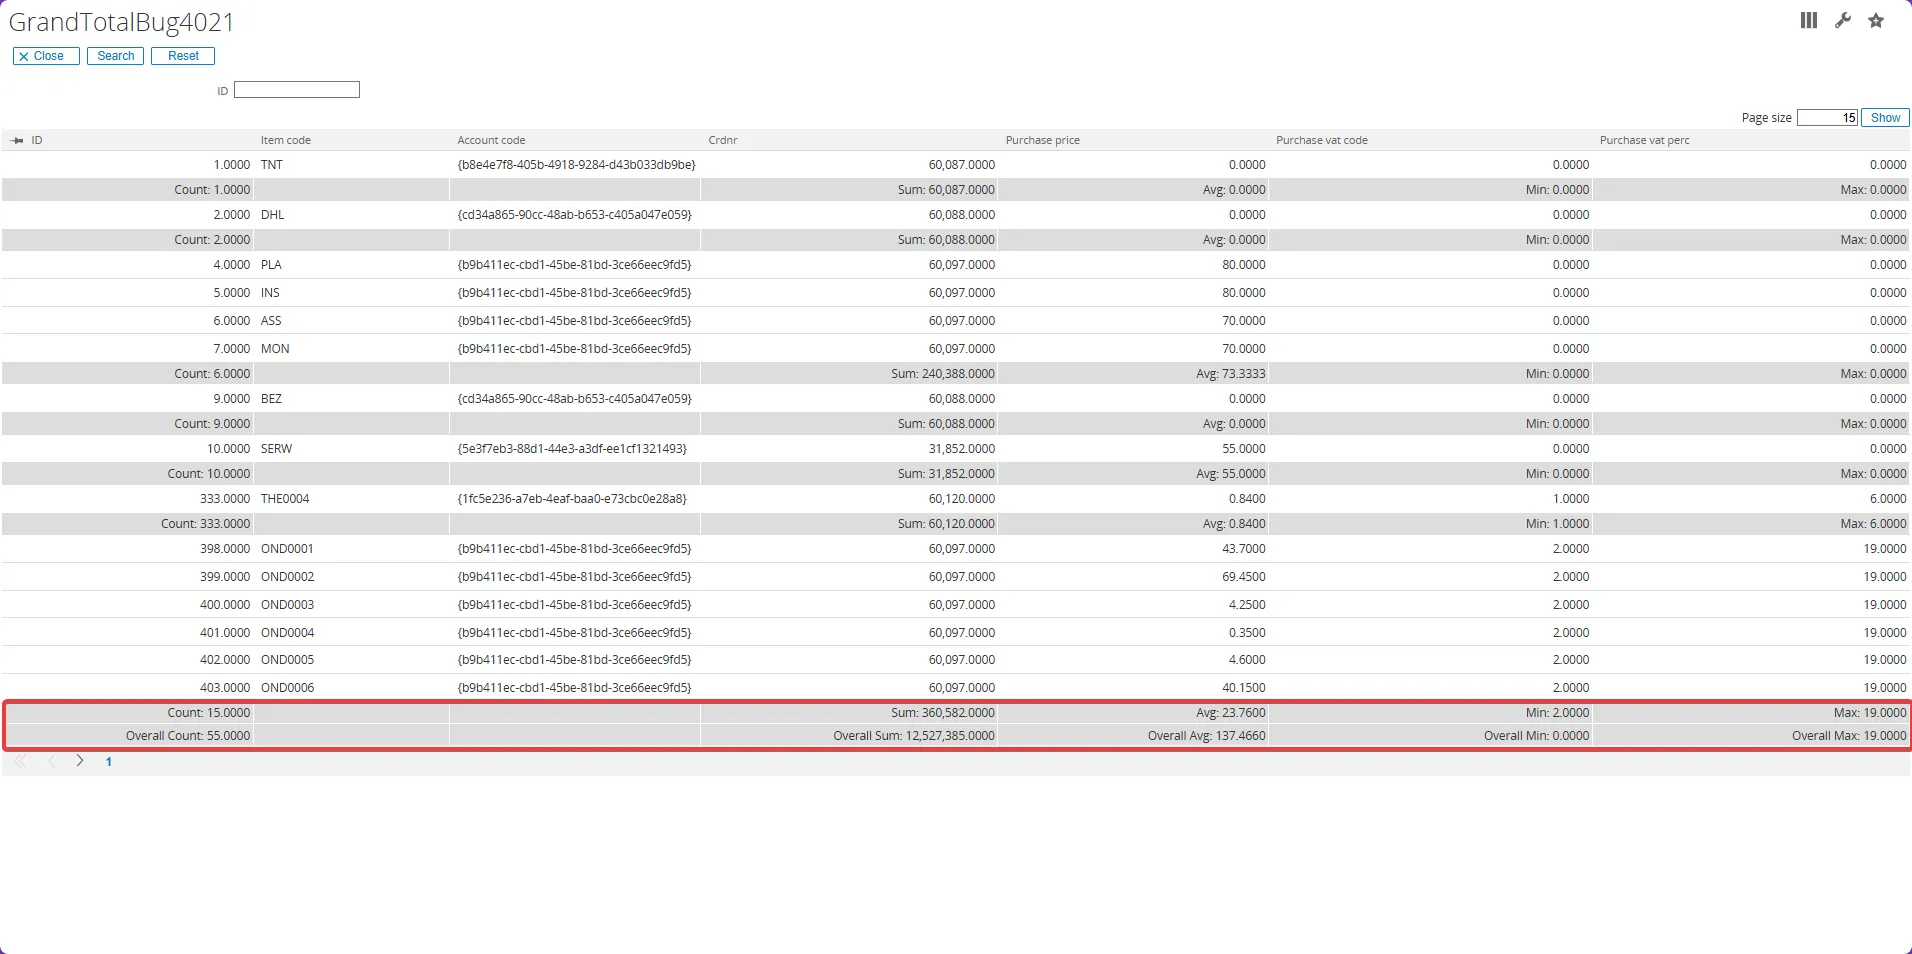Focus the ID filter input field
The image size is (1912, 954).
point(296,90)
